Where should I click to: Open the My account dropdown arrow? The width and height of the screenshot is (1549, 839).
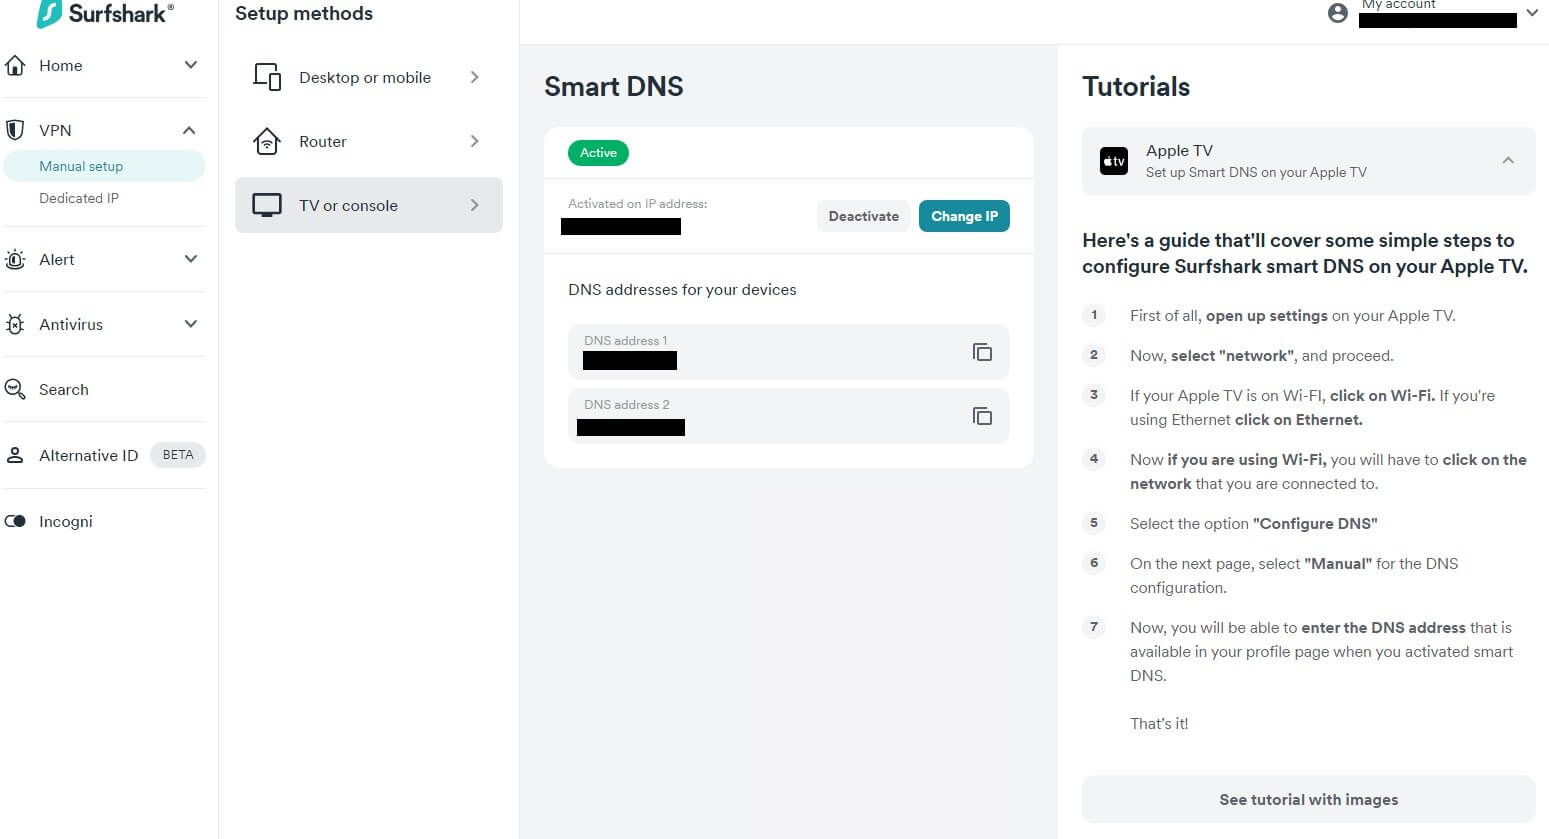(x=1532, y=13)
